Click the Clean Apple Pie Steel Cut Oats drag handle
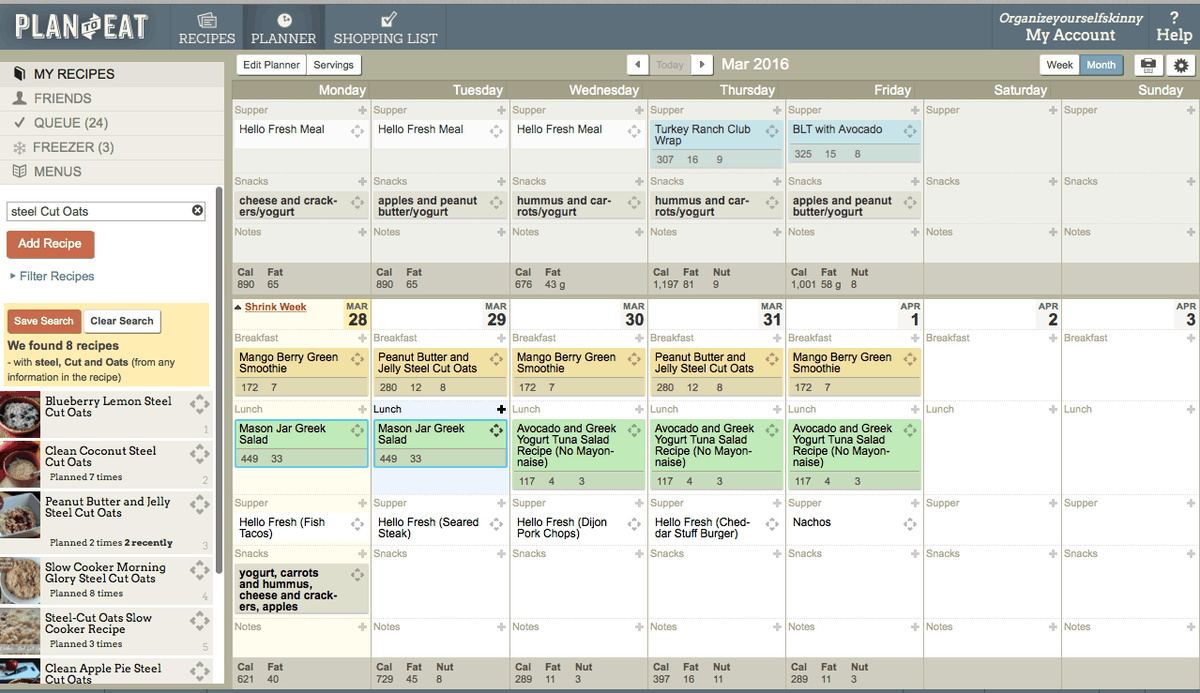Screen dimensions: 1200x693 200,671
